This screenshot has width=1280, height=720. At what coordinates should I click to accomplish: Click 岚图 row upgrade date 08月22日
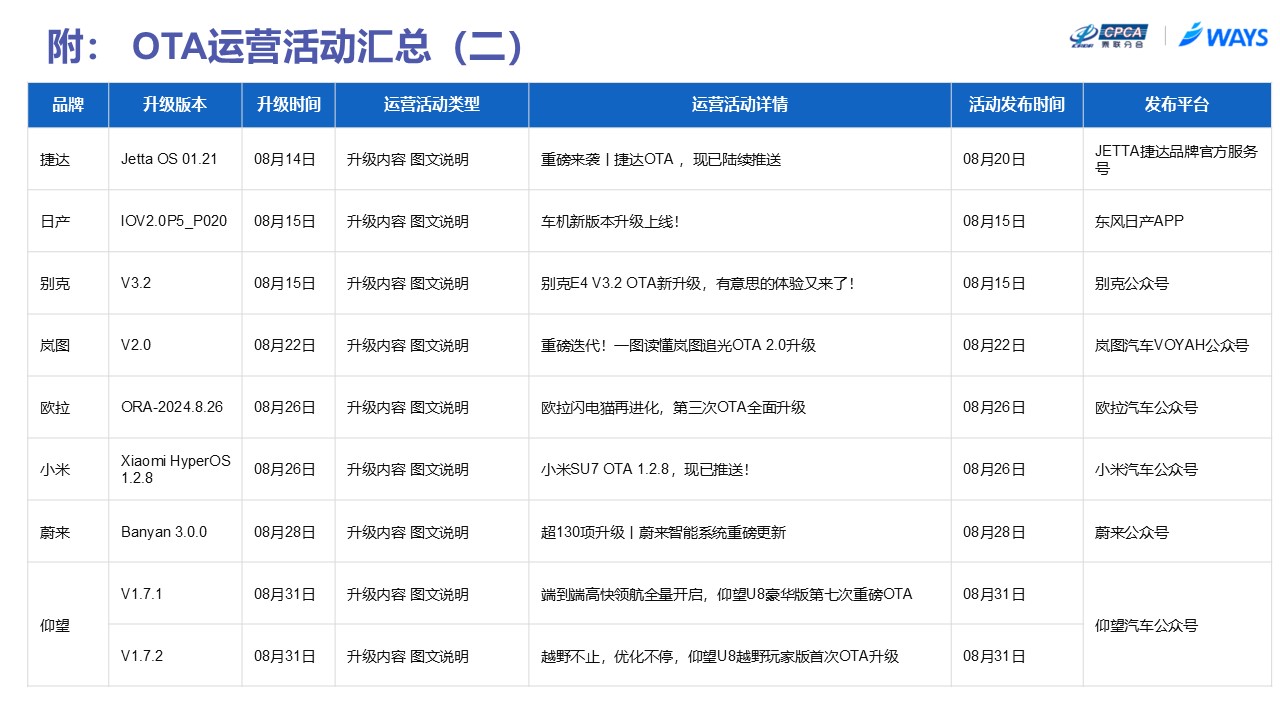(285, 345)
